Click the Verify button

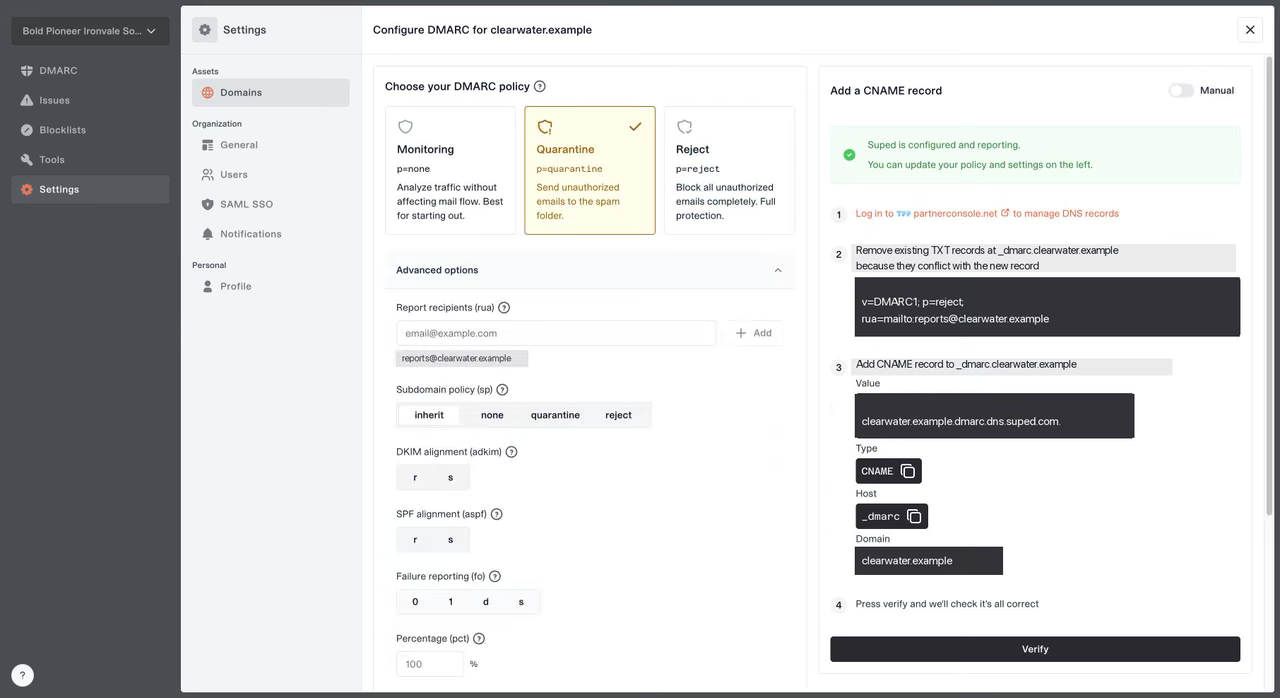coord(1035,649)
